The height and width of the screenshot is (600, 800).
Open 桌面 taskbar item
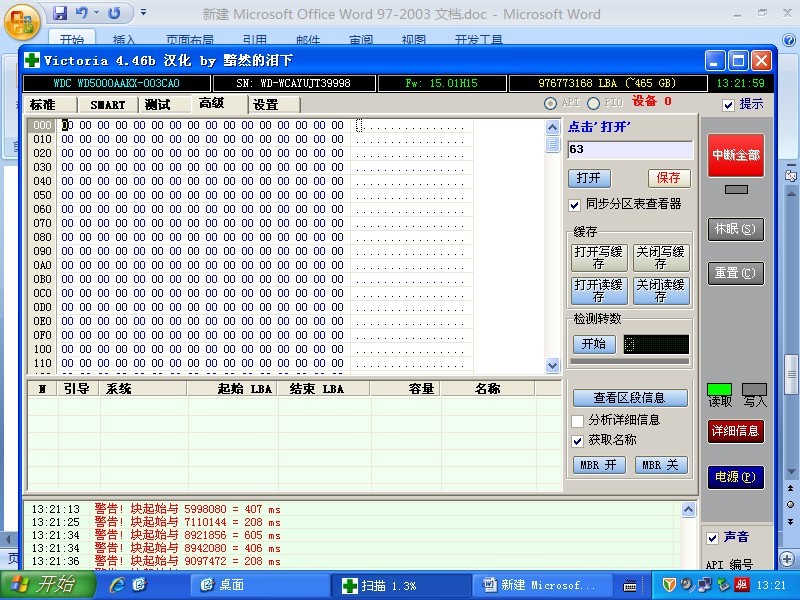click(x=260, y=585)
